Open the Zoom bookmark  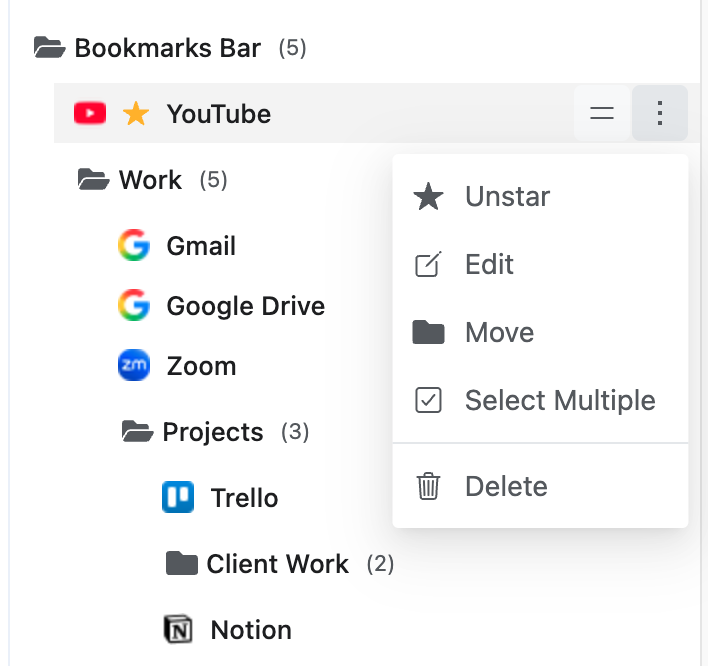coord(201,366)
